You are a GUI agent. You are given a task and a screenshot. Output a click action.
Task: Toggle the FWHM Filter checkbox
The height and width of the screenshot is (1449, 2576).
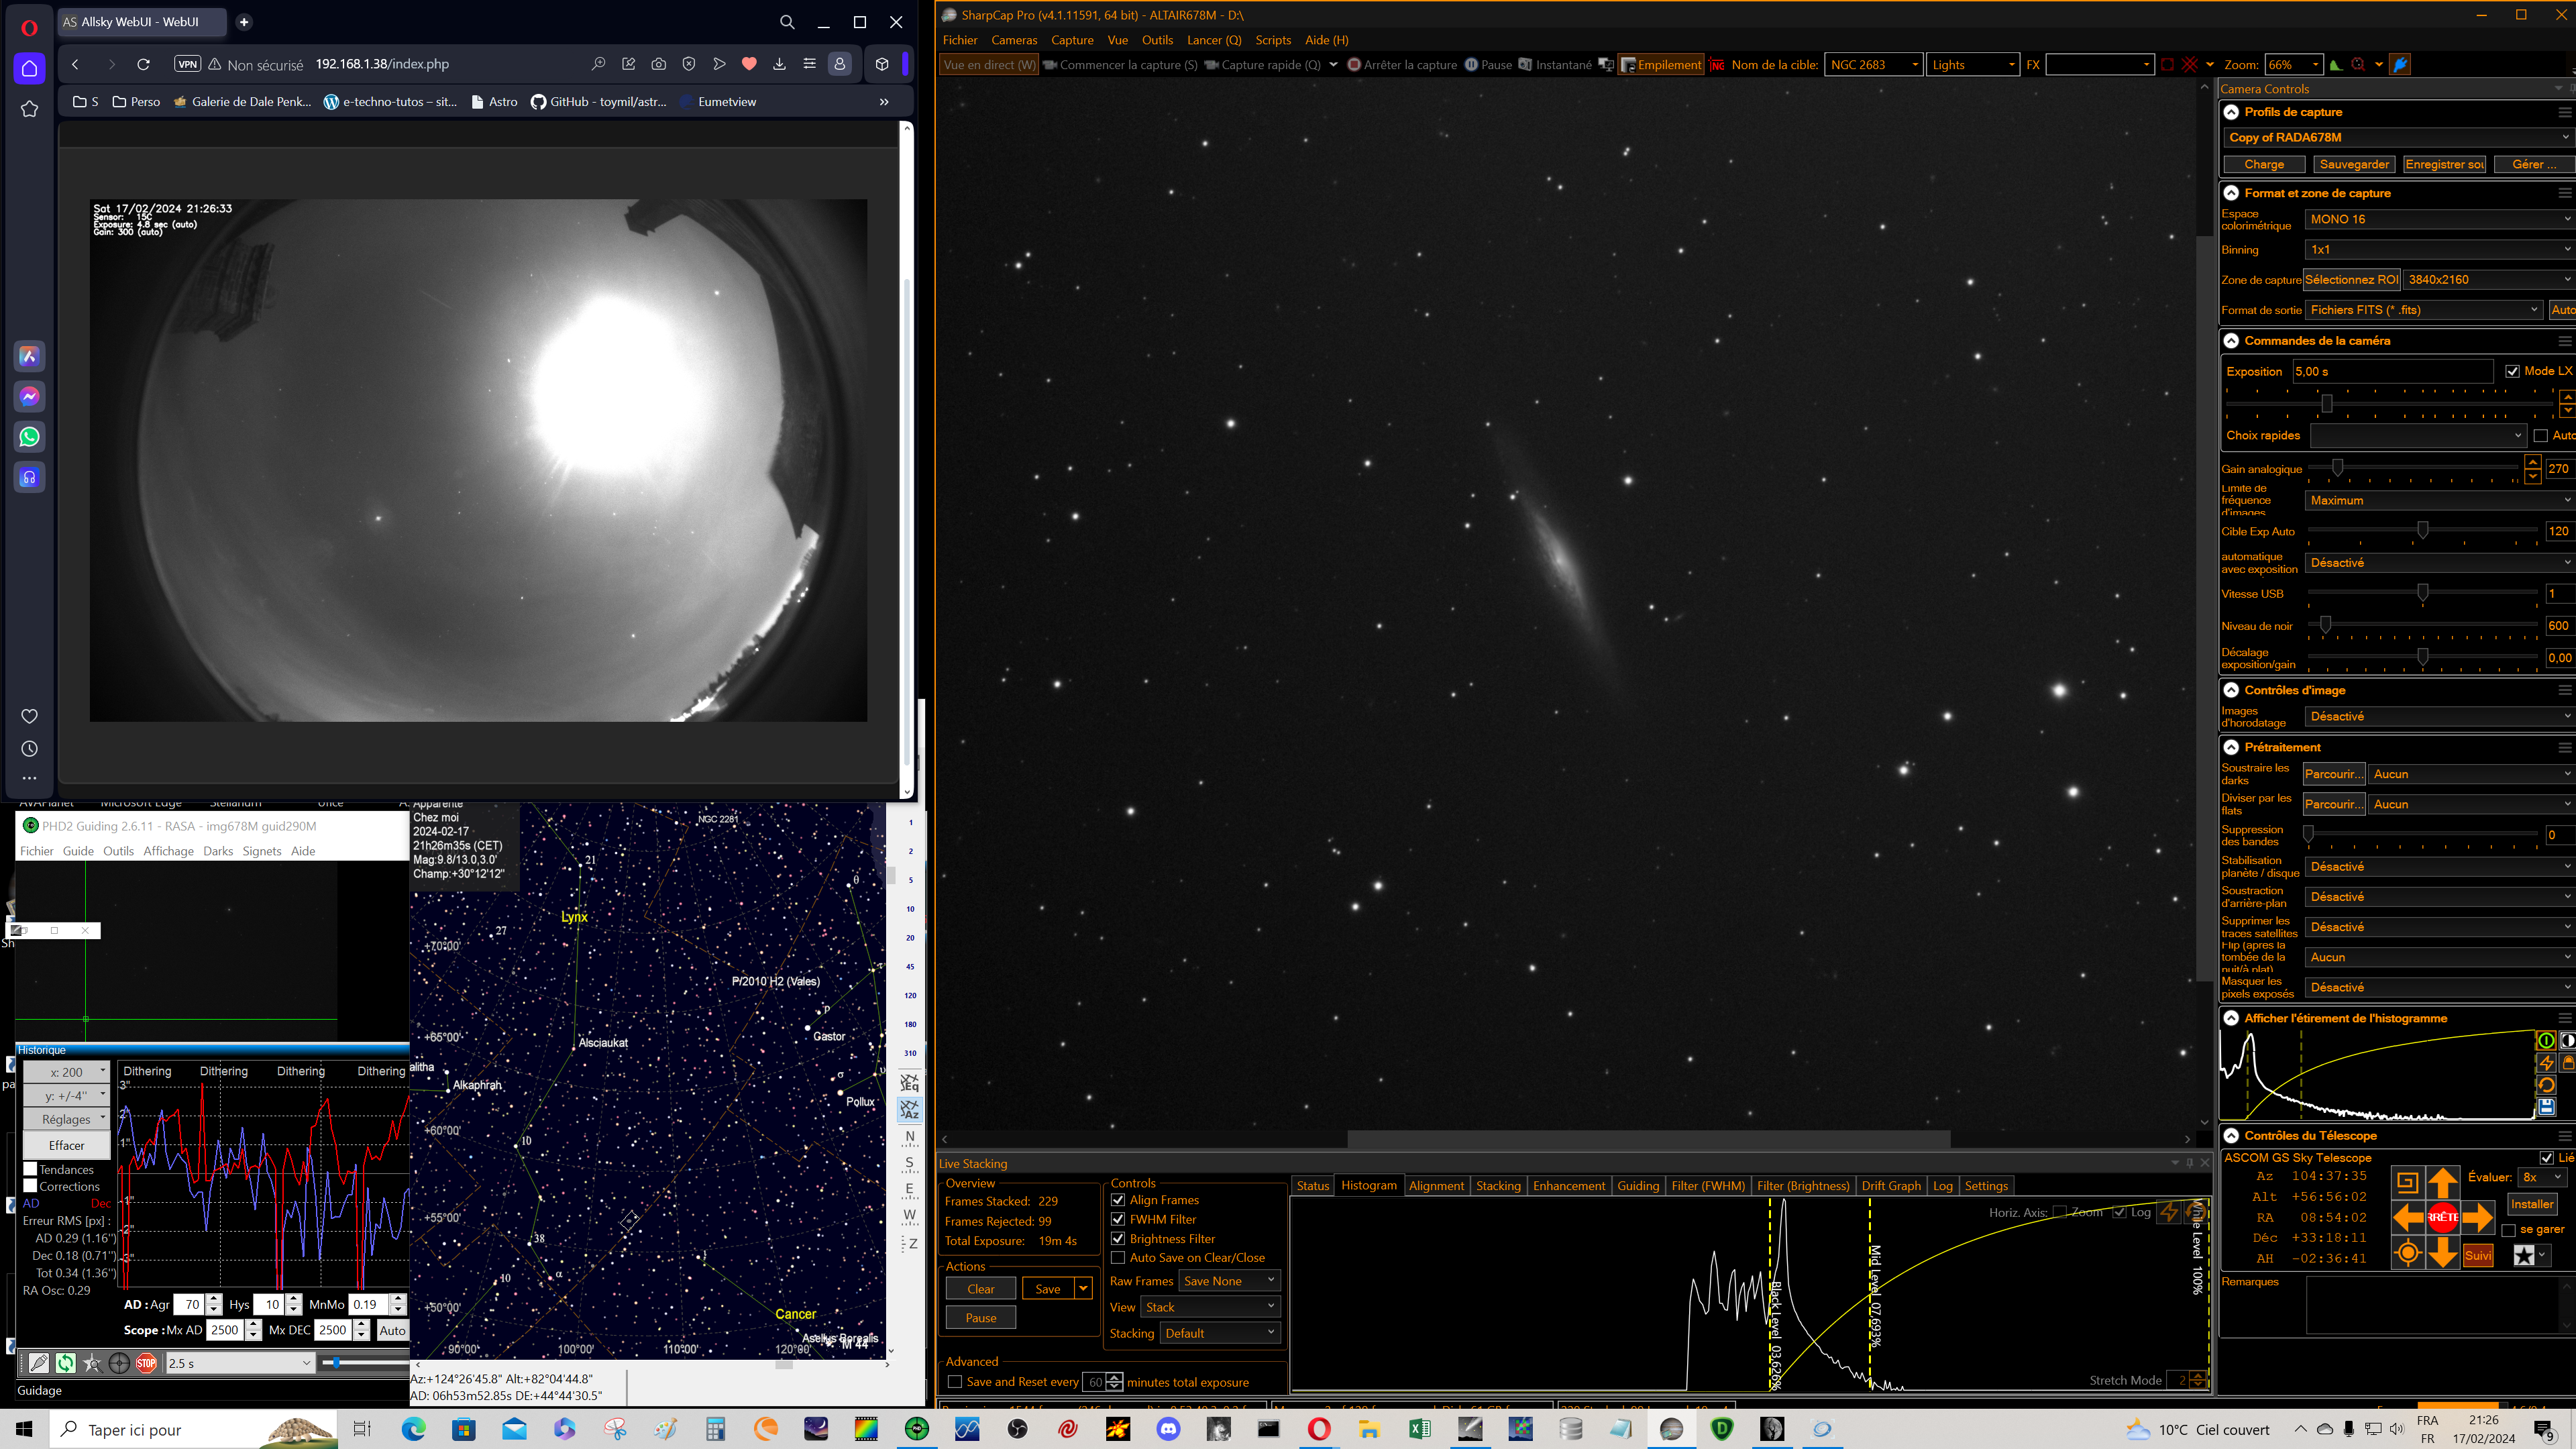(x=1118, y=1219)
